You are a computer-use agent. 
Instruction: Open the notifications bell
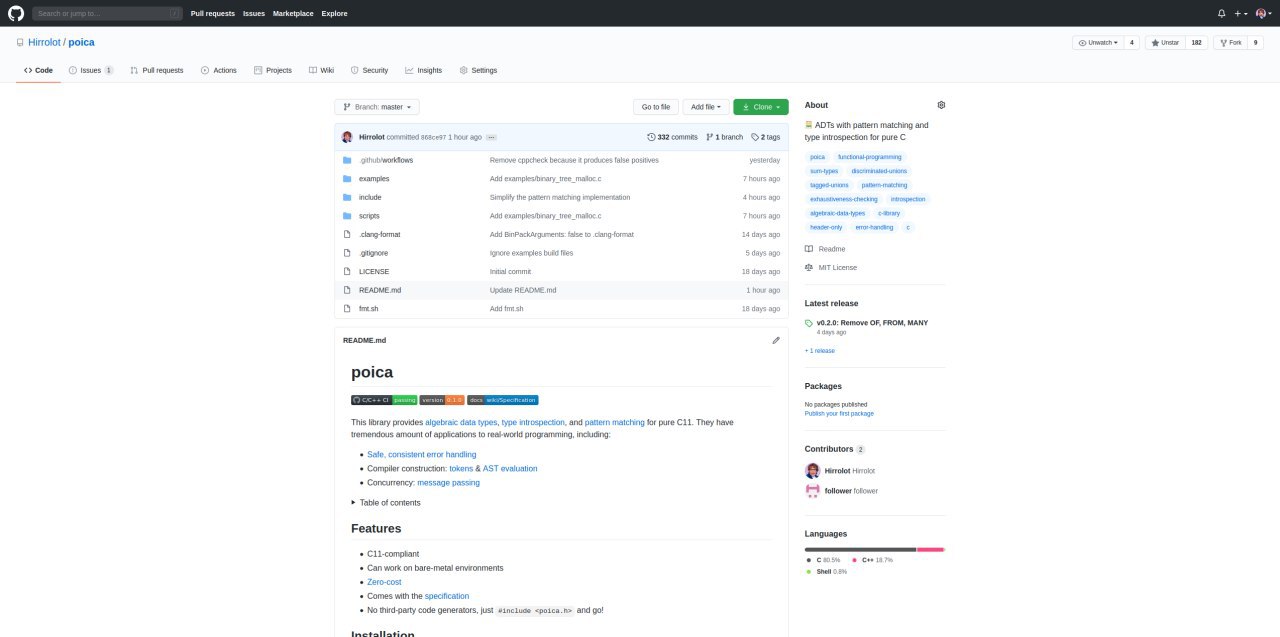click(x=1221, y=13)
